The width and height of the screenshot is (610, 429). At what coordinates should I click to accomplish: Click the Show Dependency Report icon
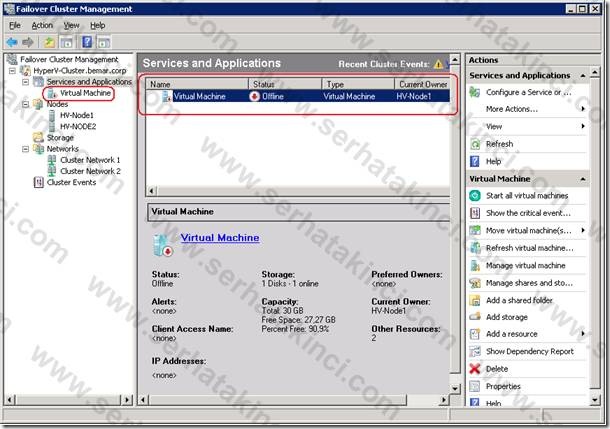pyautogui.click(x=475, y=351)
